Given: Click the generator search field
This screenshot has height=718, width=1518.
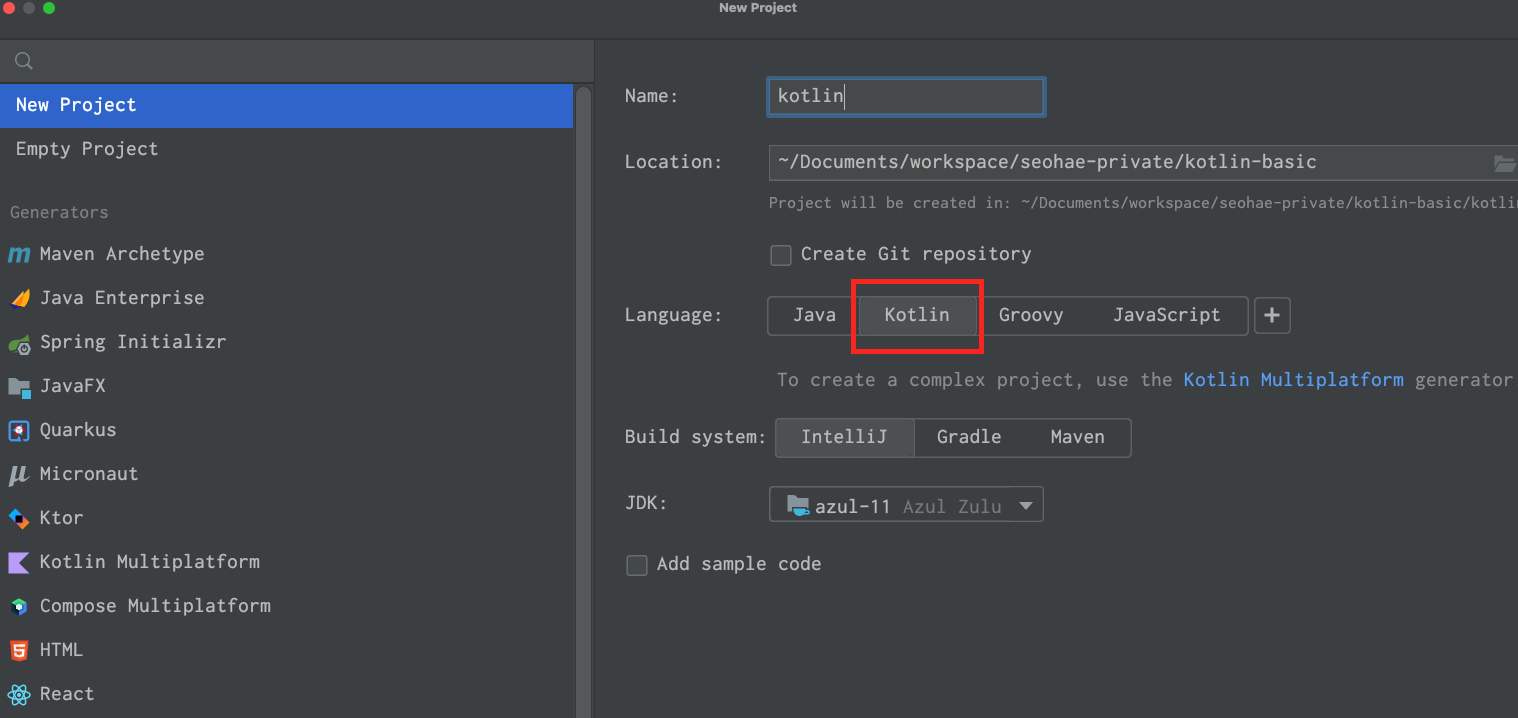Looking at the screenshot, I should (297, 62).
